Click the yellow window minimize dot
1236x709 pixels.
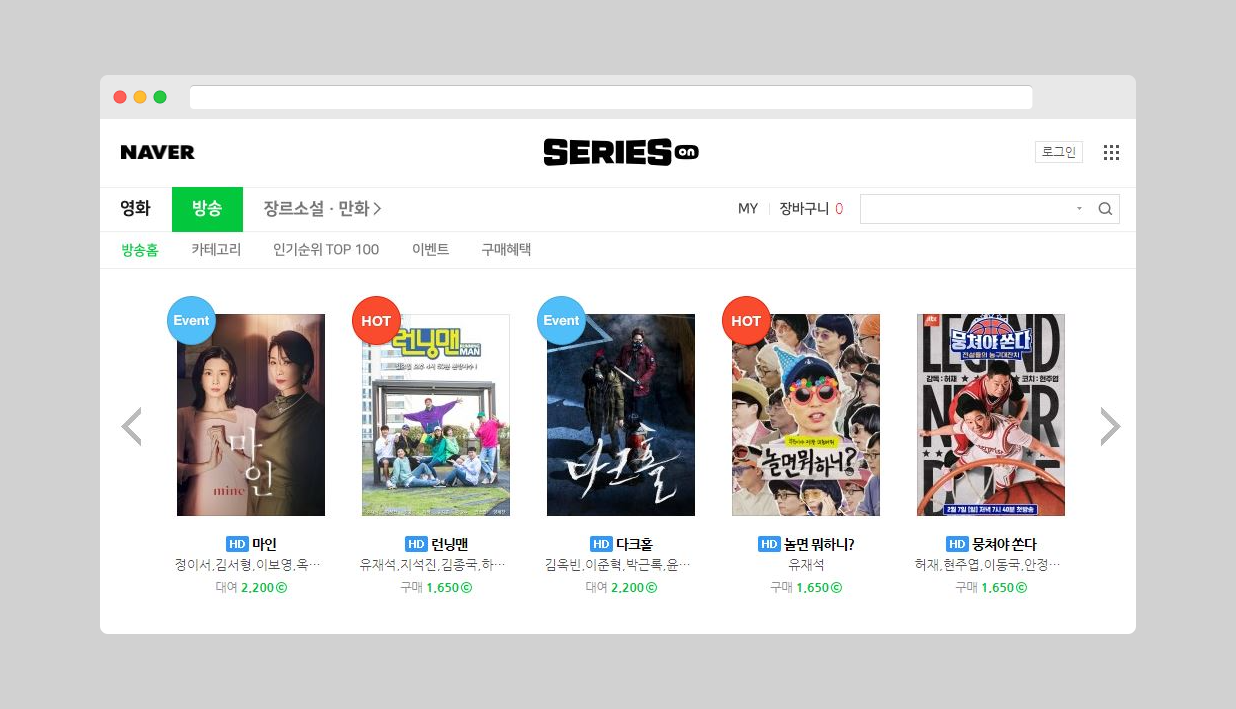click(x=140, y=97)
